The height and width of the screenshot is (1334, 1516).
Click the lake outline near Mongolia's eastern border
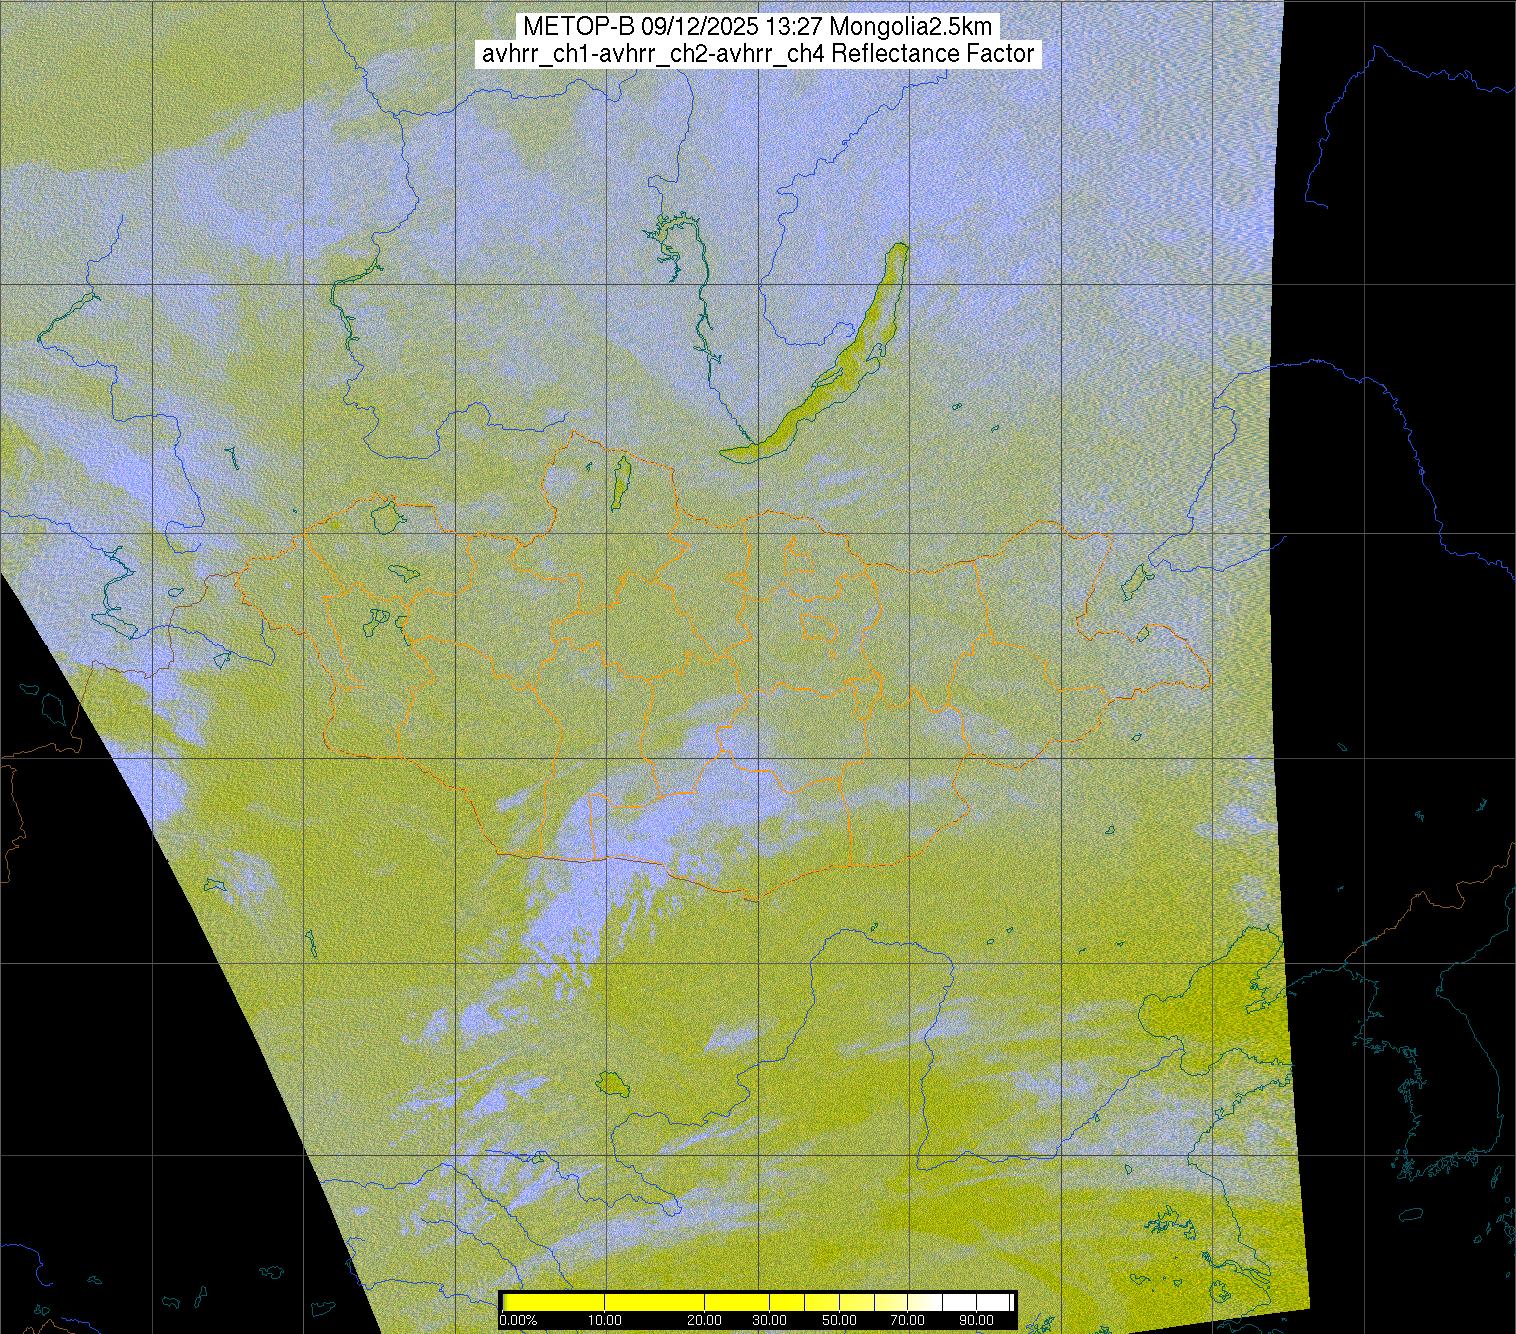pos(1136,580)
